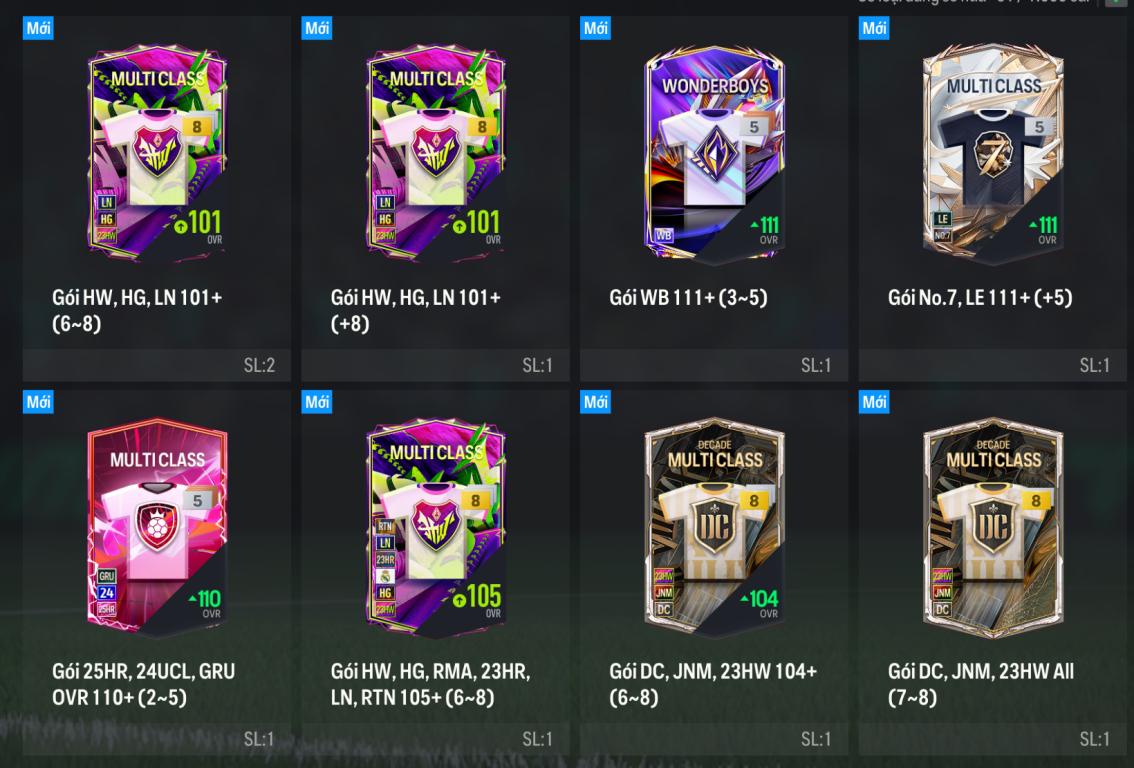Click the Mới badge on 25HR, 24UCL, GRU pack
1134x768 pixels.
click(x=38, y=402)
